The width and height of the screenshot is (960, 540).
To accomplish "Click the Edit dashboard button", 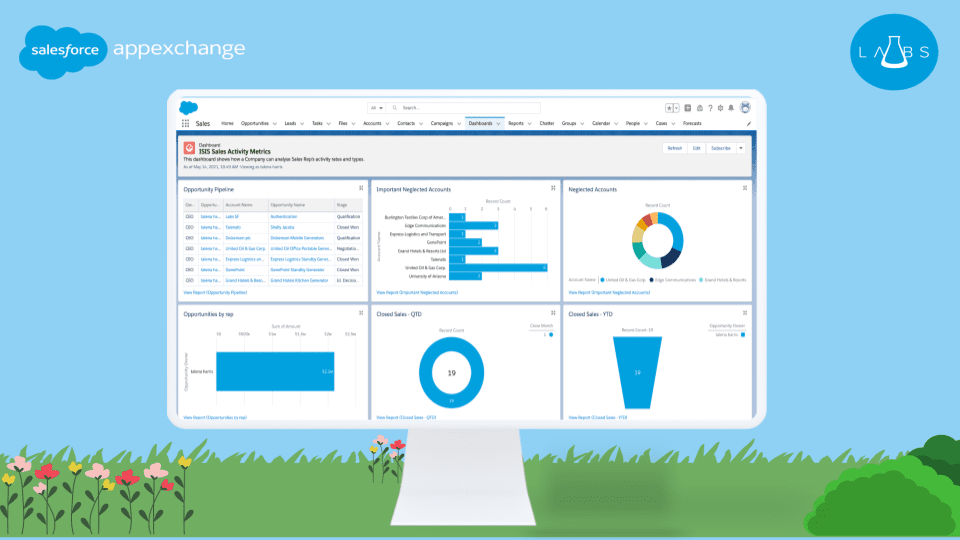I will [696, 148].
